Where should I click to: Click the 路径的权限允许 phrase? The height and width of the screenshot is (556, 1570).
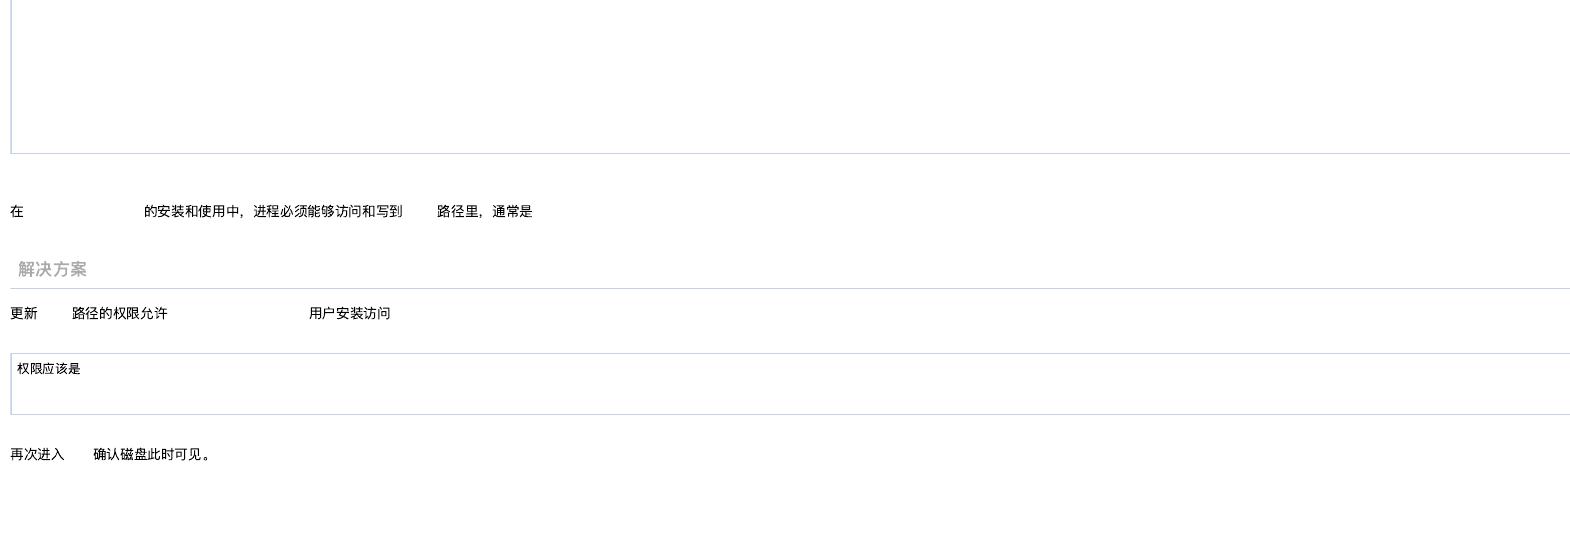point(120,313)
